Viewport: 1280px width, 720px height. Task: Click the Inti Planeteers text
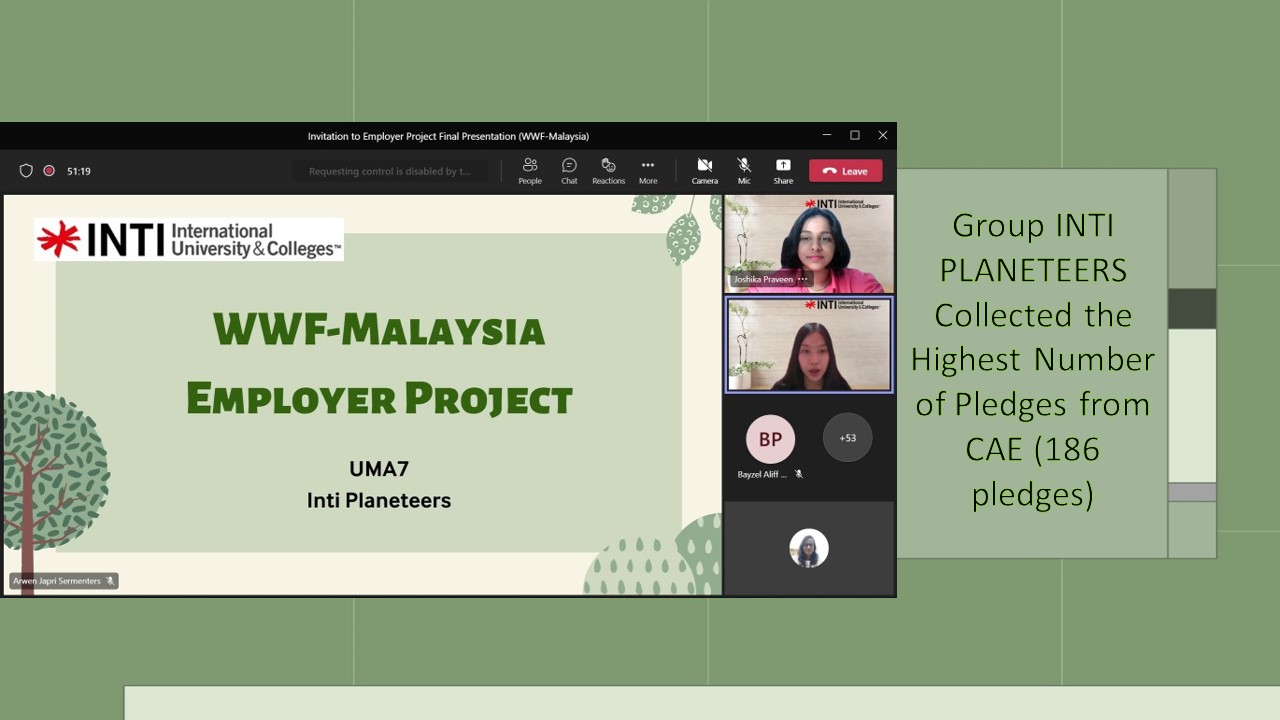pos(379,500)
